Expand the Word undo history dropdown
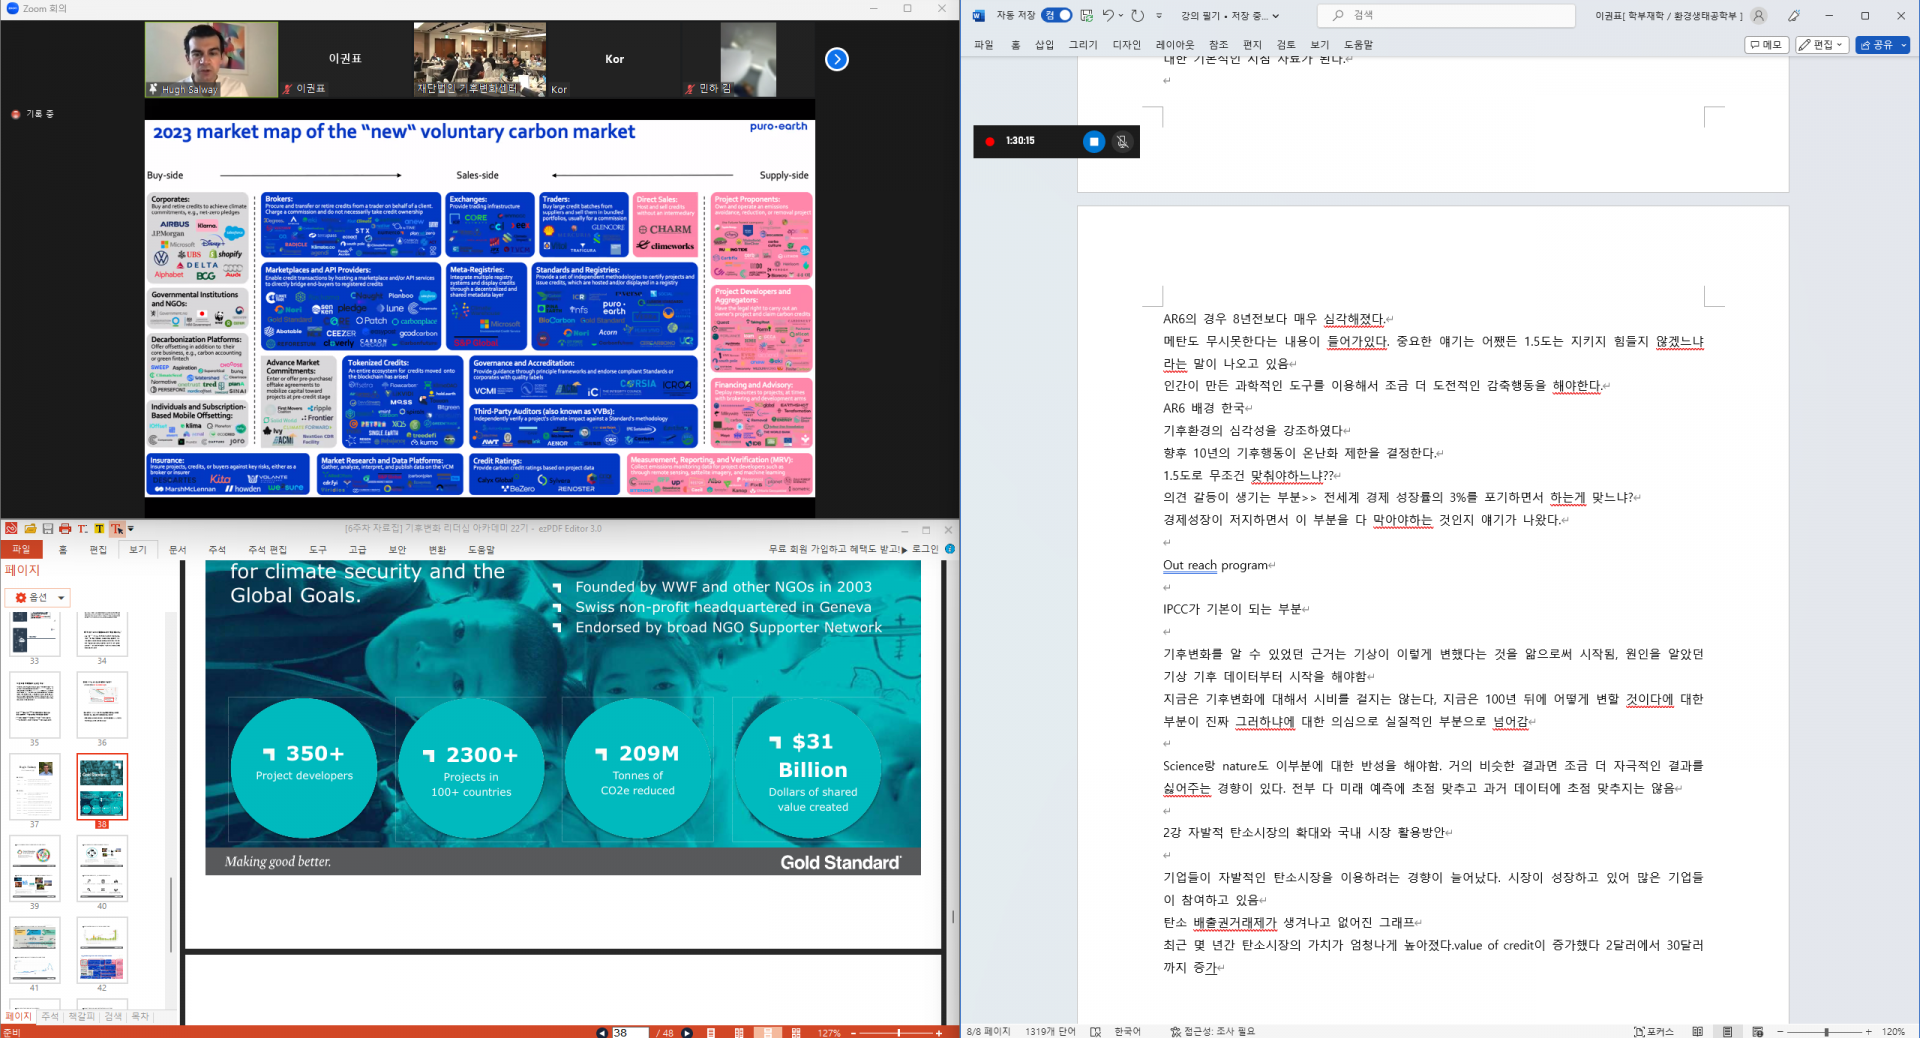Screen dimensions: 1920x1038 pos(1120,15)
